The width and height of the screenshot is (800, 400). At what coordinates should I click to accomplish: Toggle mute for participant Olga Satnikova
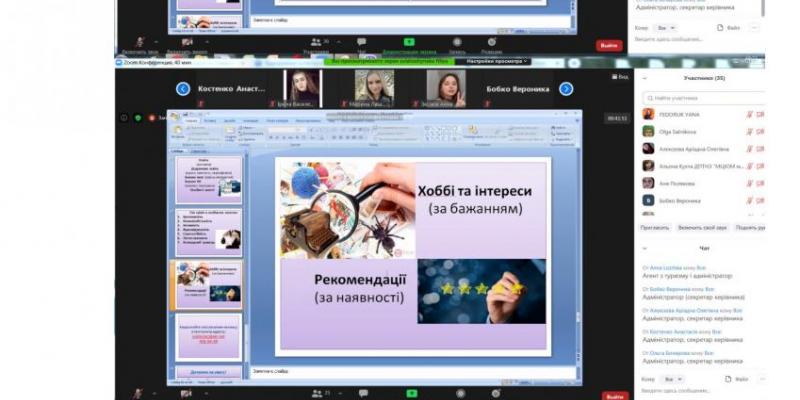(x=749, y=131)
